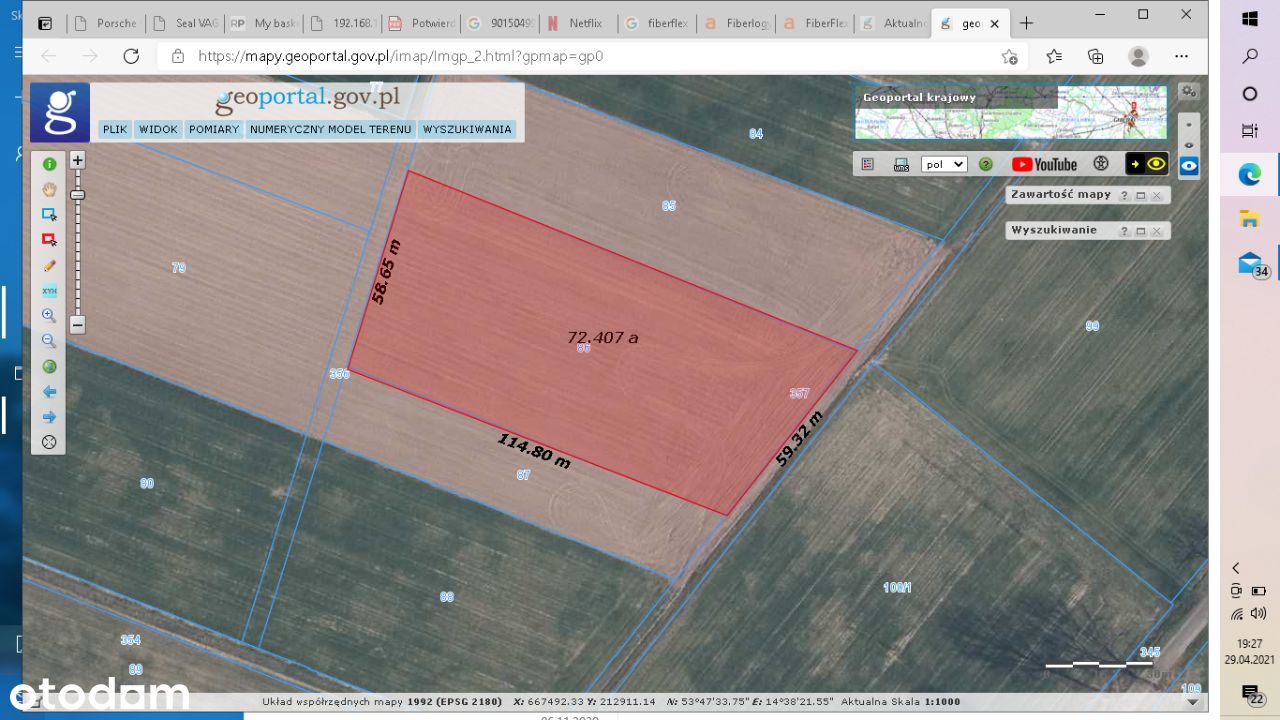The height and width of the screenshot is (720, 1280).
Task: Open map settings gears icon
Action: pos(1188,91)
